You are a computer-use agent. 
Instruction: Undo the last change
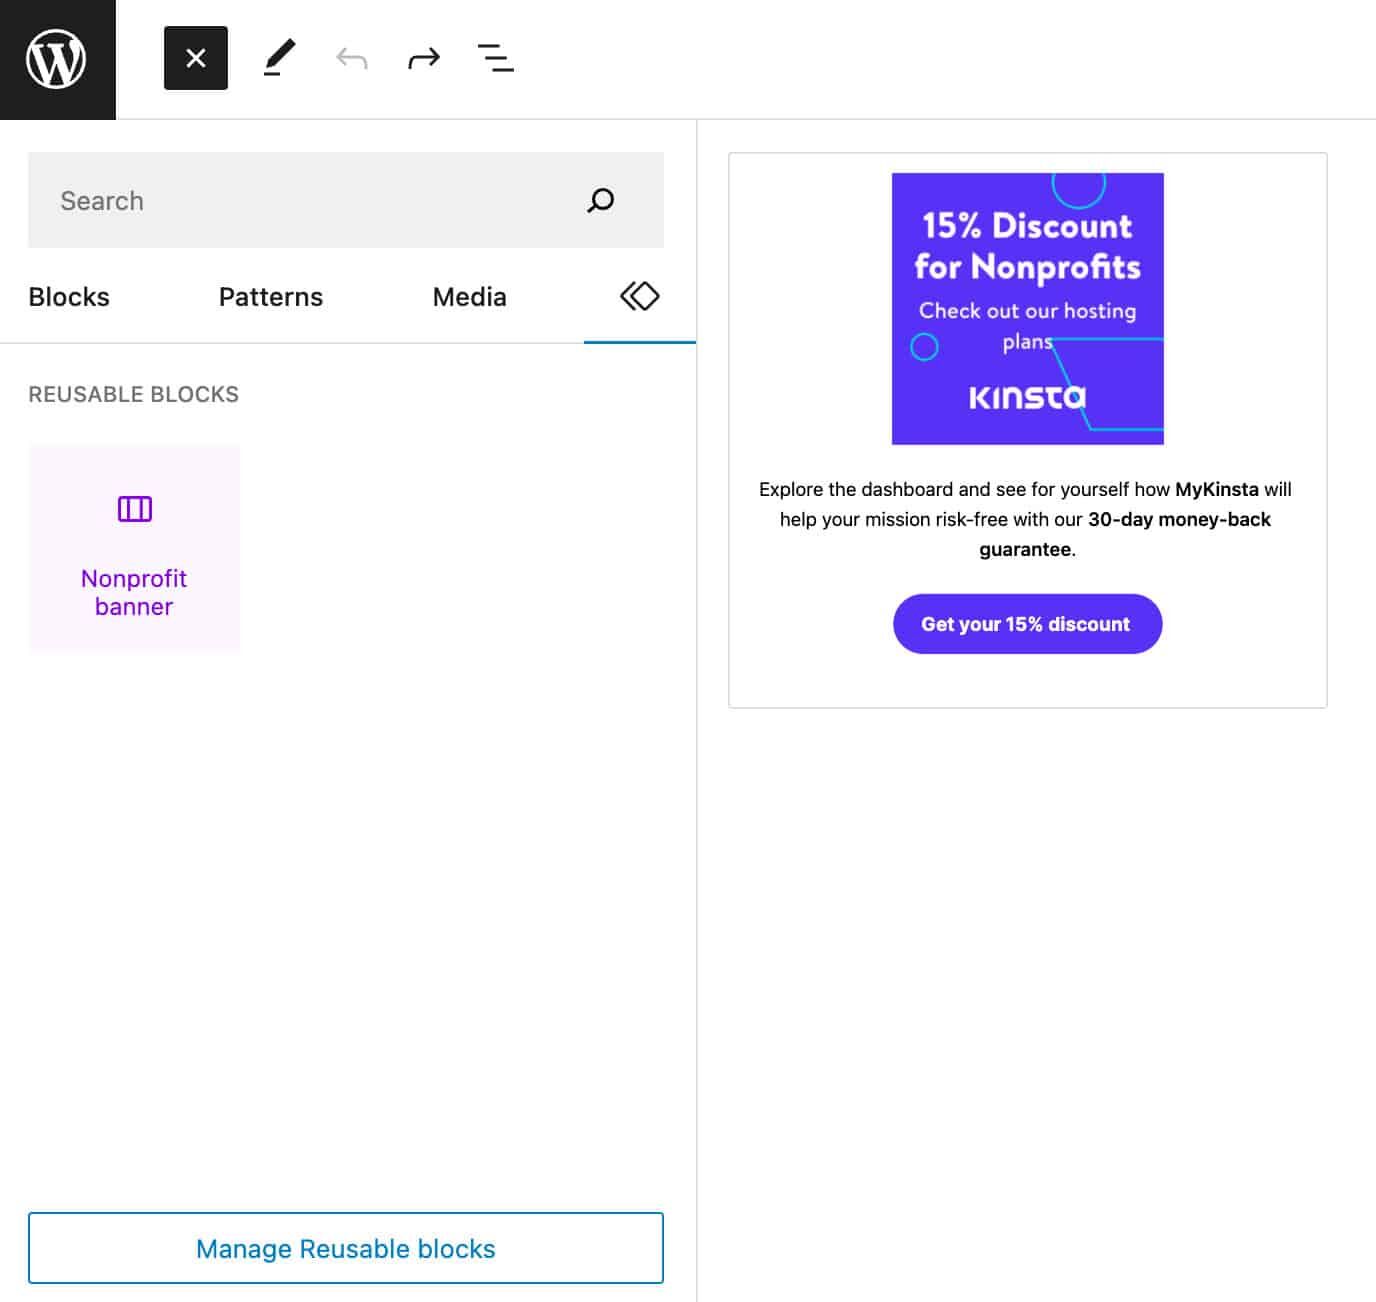point(351,59)
